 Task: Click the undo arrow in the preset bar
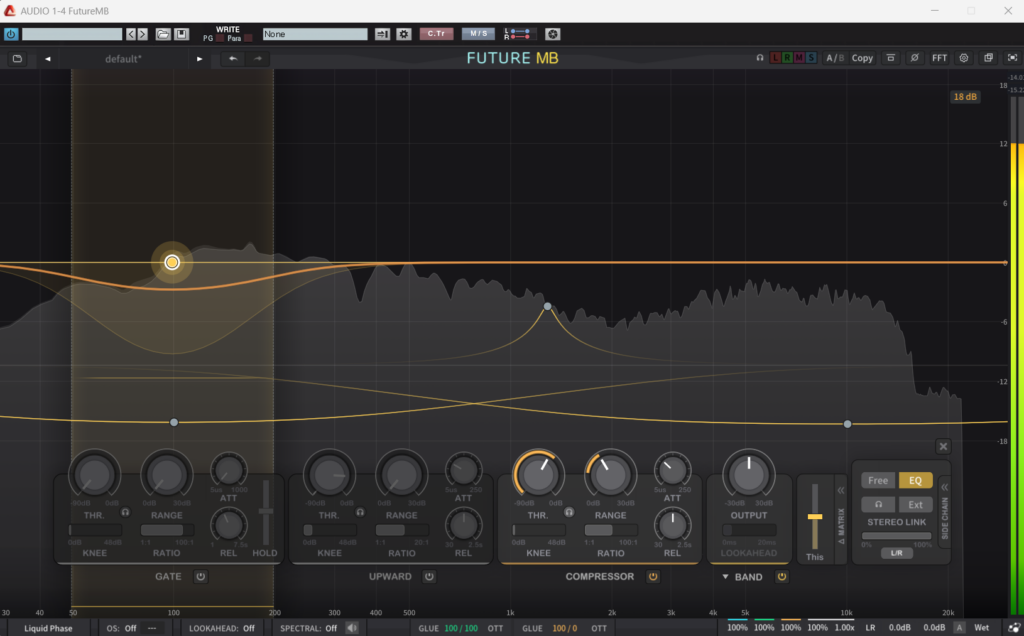point(233,59)
